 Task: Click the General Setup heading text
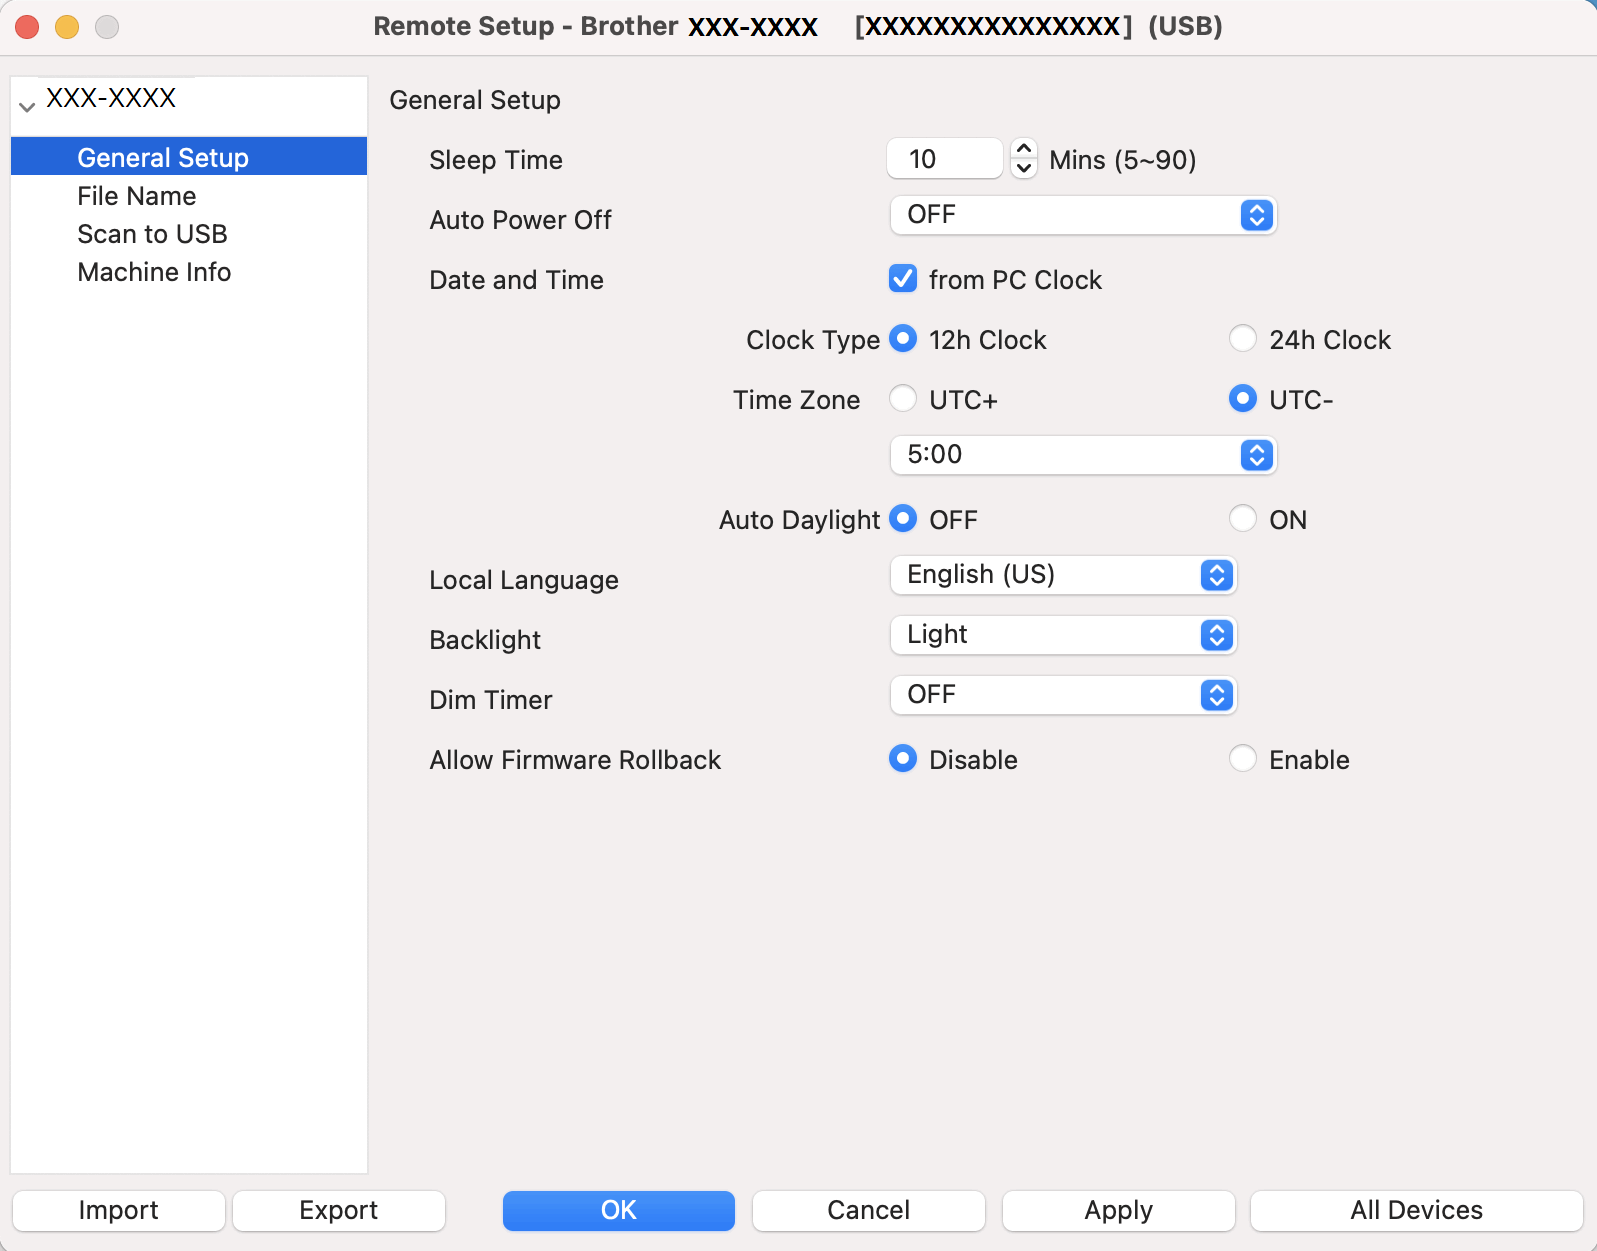[x=475, y=100]
